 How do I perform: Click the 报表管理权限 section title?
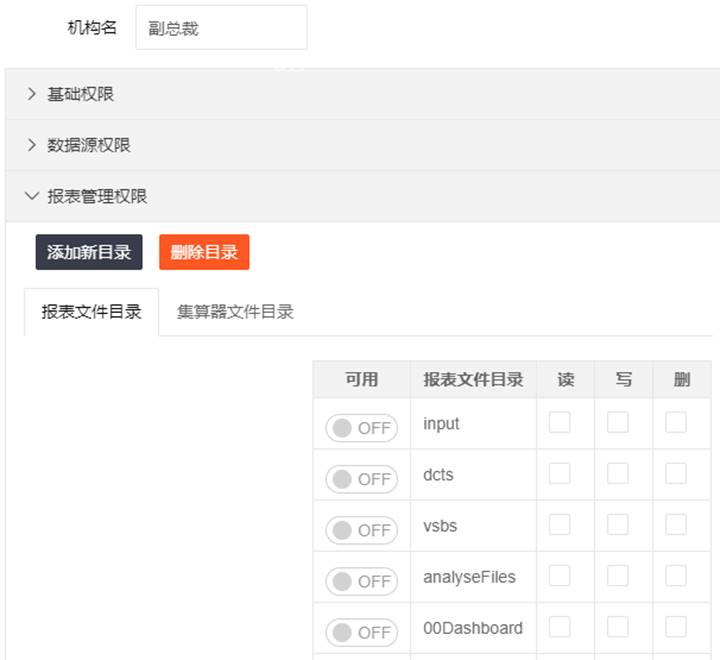(x=97, y=196)
